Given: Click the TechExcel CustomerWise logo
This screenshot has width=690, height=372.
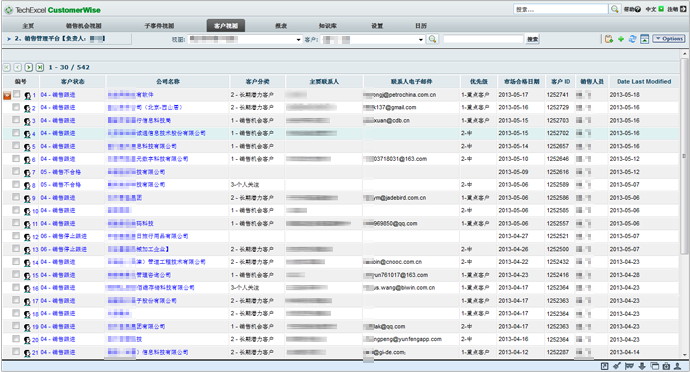Looking at the screenshot, I should click(53, 10).
